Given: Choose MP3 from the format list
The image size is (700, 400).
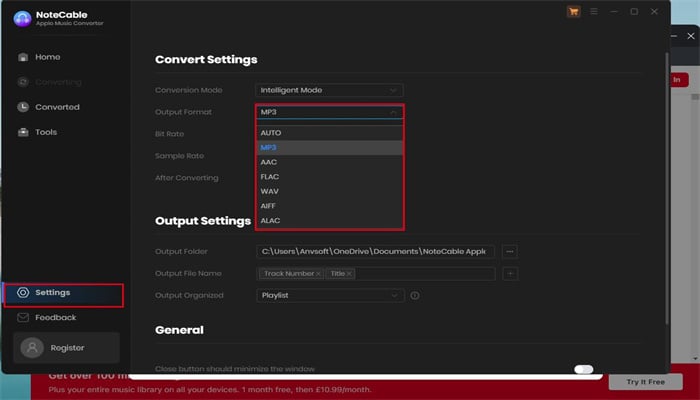Looking at the screenshot, I should (x=329, y=148).
